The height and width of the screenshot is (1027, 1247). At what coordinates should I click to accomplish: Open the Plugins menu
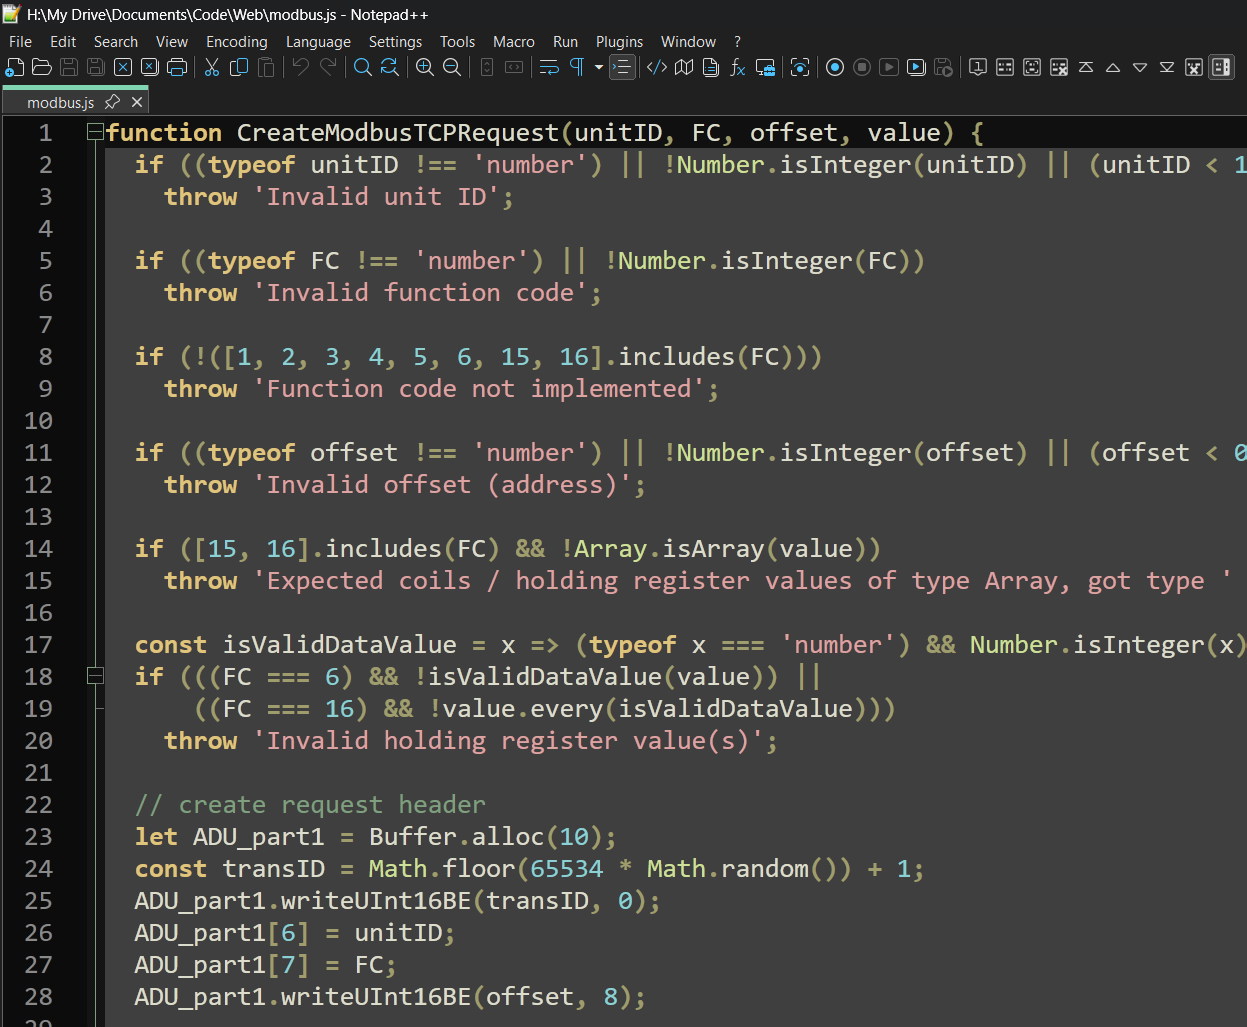[619, 41]
